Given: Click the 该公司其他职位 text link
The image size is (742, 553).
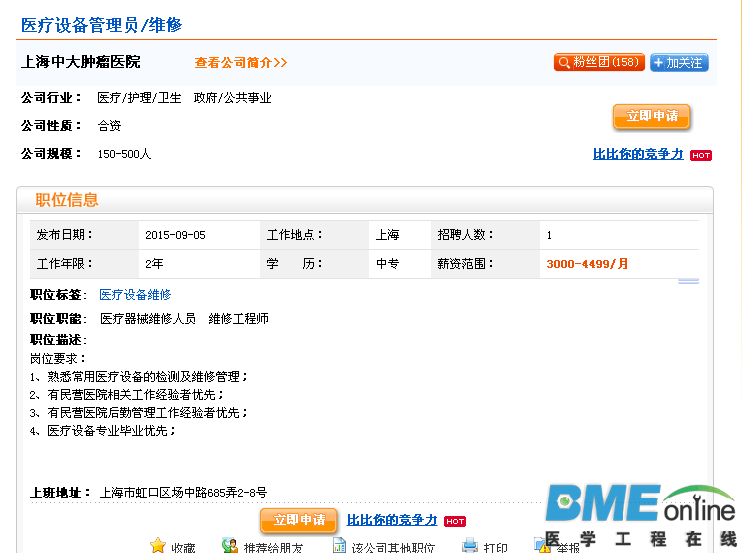Looking at the screenshot, I should pyautogui.click(x=393, y=548).
